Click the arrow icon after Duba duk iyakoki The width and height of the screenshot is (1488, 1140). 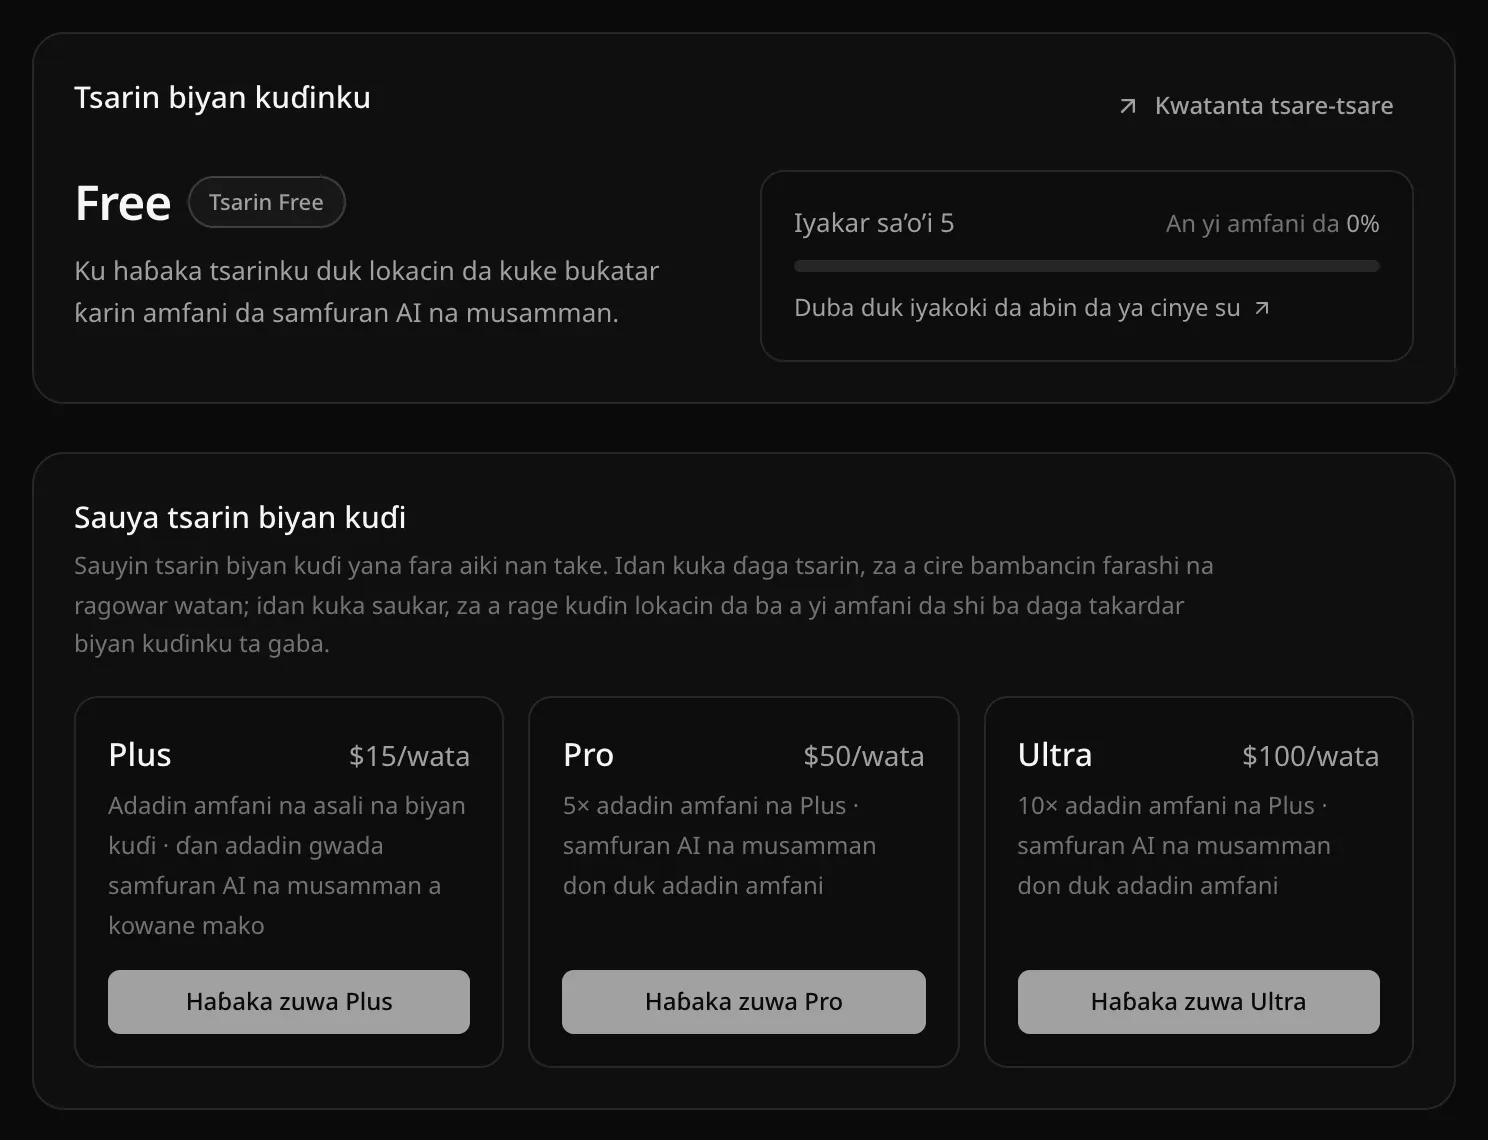[x=1262, y=308]
